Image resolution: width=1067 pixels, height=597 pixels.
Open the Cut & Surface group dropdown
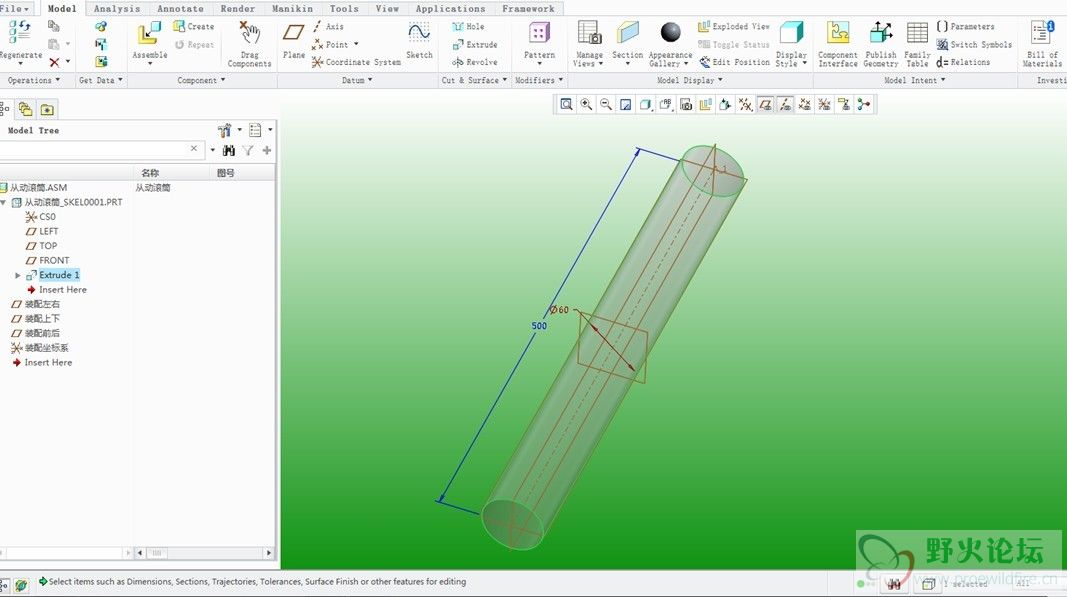tap(474, 80)
